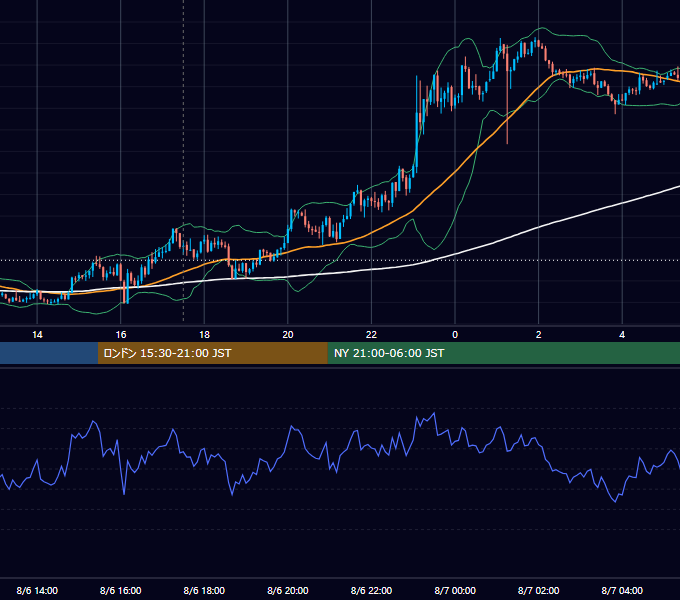Click the 0 hour axis label
The image size is (680, 600).
455,335
